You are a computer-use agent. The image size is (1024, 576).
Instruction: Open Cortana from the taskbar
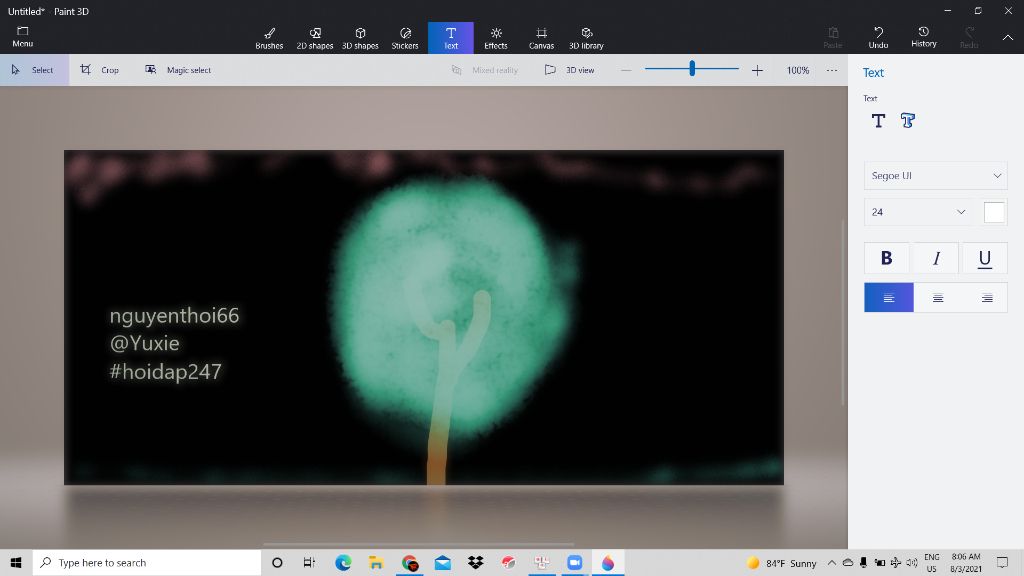277,562
